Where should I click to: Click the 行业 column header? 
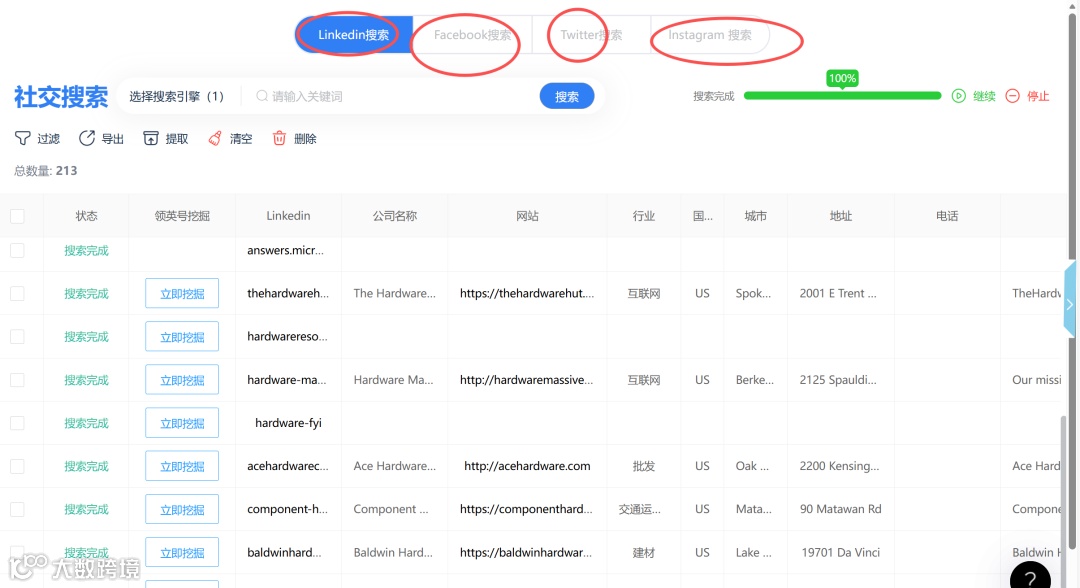pos(643,216)
